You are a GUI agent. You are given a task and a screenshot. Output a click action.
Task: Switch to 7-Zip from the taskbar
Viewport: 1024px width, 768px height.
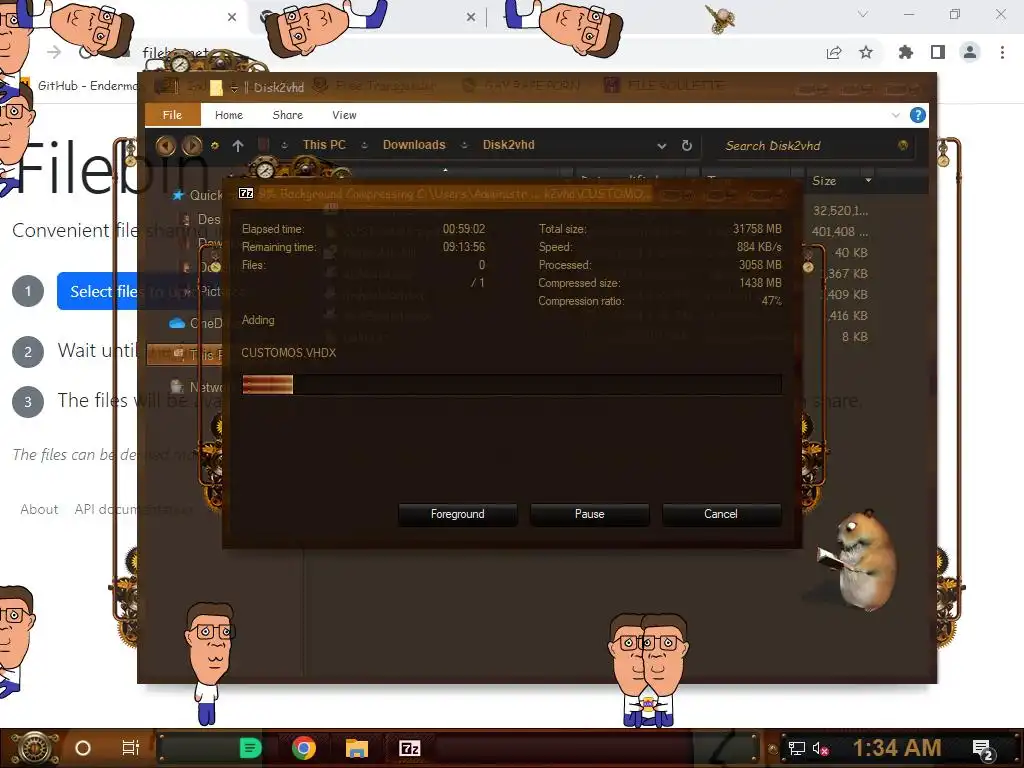(x=409, y=748)
